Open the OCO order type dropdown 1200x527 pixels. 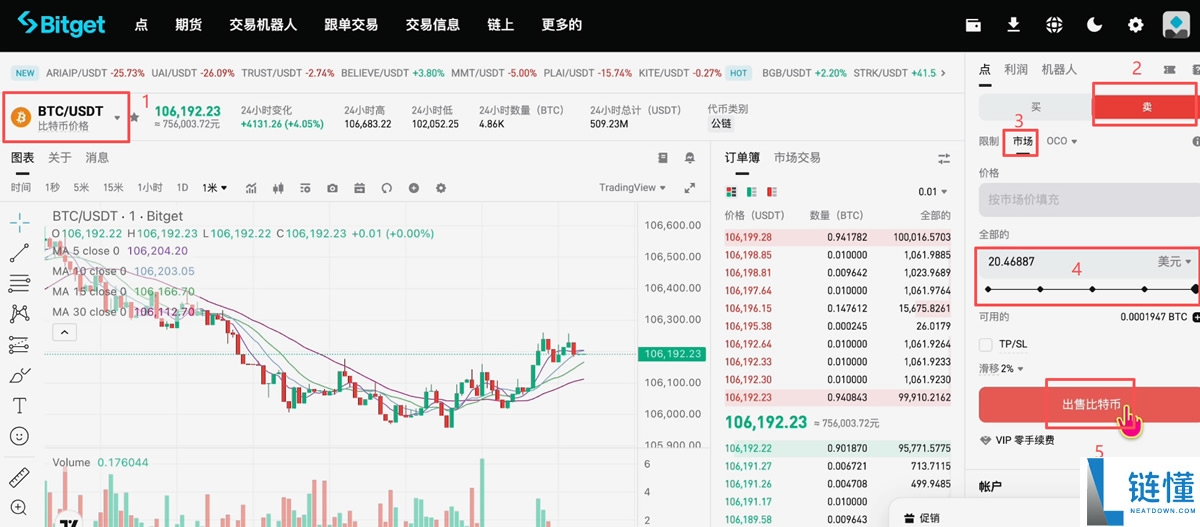(1062, 141)
